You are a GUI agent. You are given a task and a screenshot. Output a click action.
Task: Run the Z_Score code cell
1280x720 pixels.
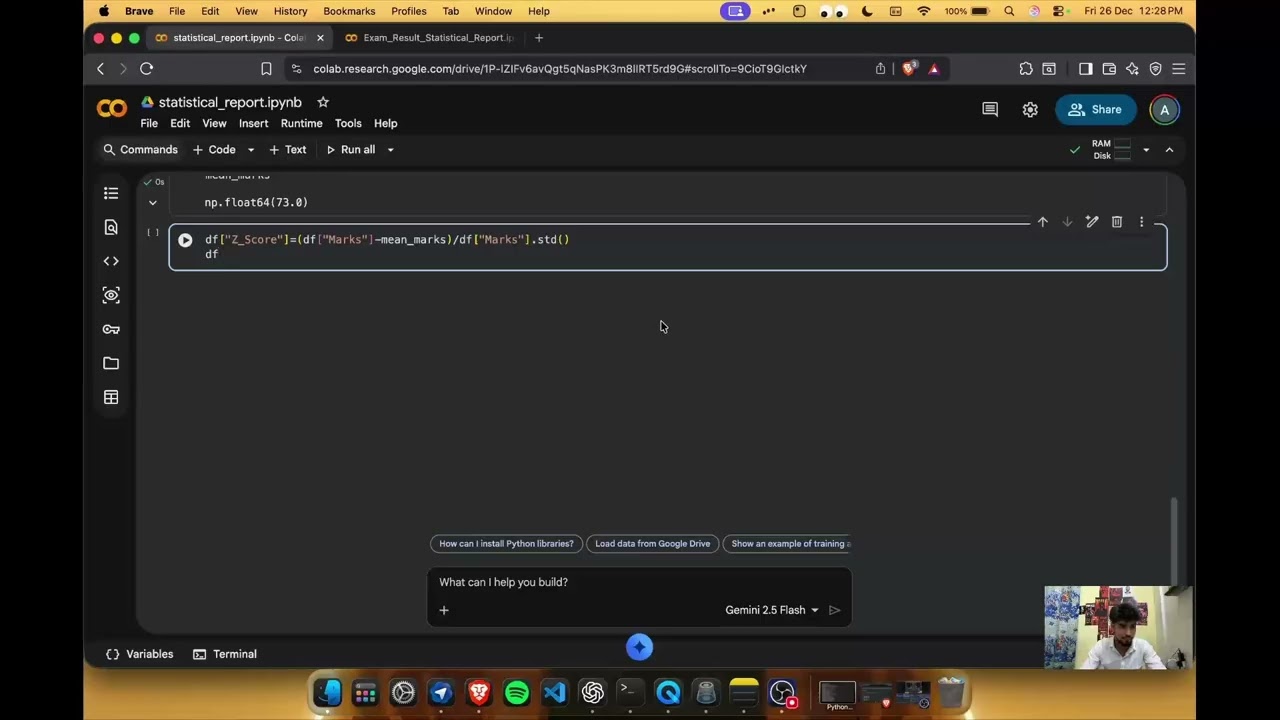pos(185,240)
